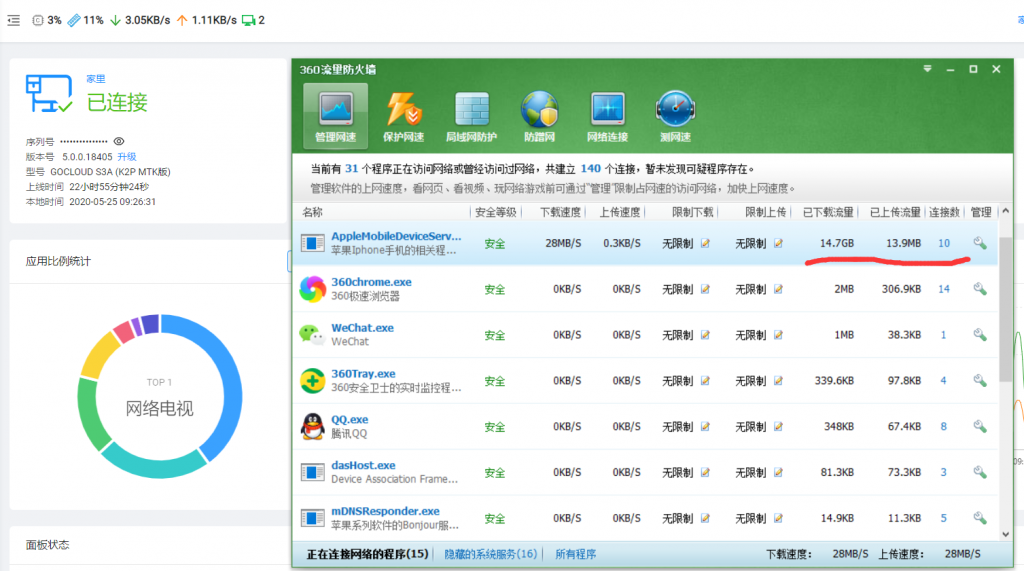Click process list scrollbar down arrow
This screenshot has height=571, width=1024.
(1006, 534)
